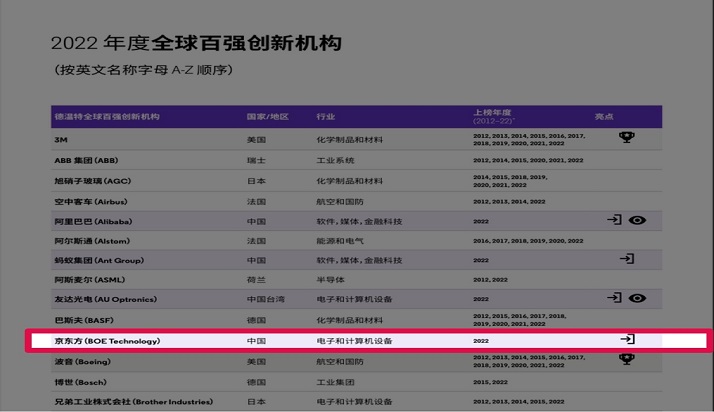Click the entry arrow icon in Alibaba row

pyautogui.click(x=614, y=220)
